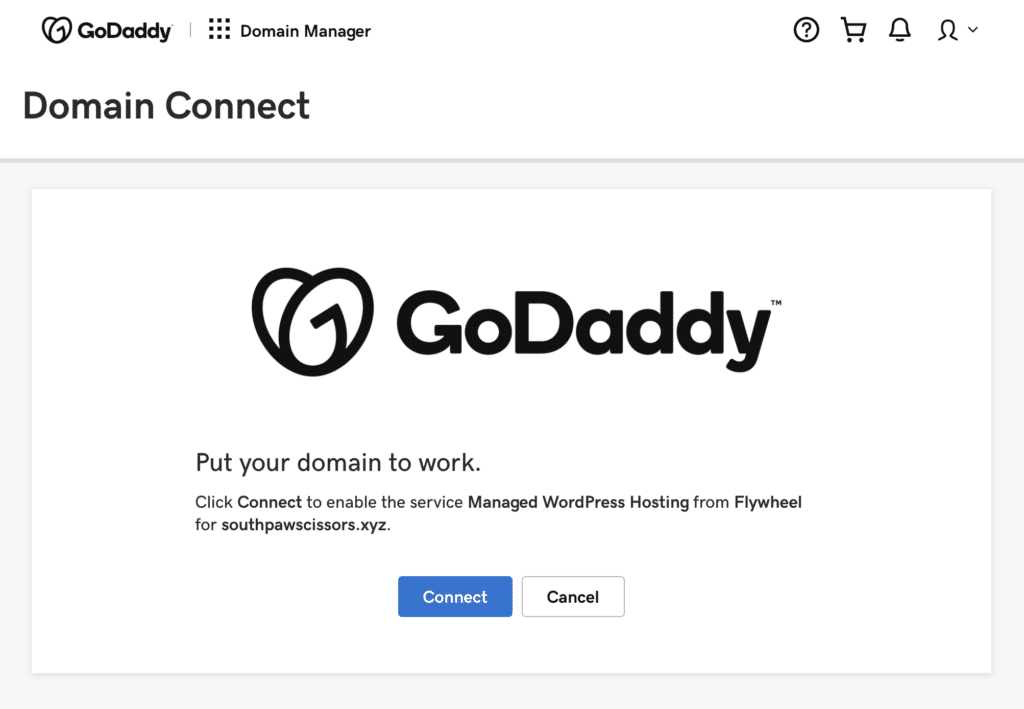Click the Cancel button

573,596
